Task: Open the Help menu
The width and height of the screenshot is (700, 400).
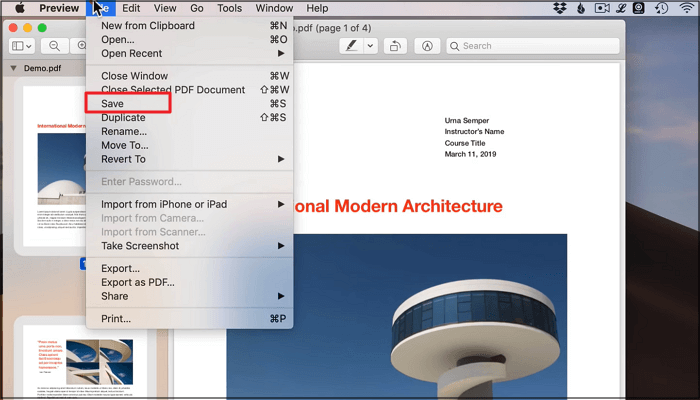Action: click(x=317, y=8)
